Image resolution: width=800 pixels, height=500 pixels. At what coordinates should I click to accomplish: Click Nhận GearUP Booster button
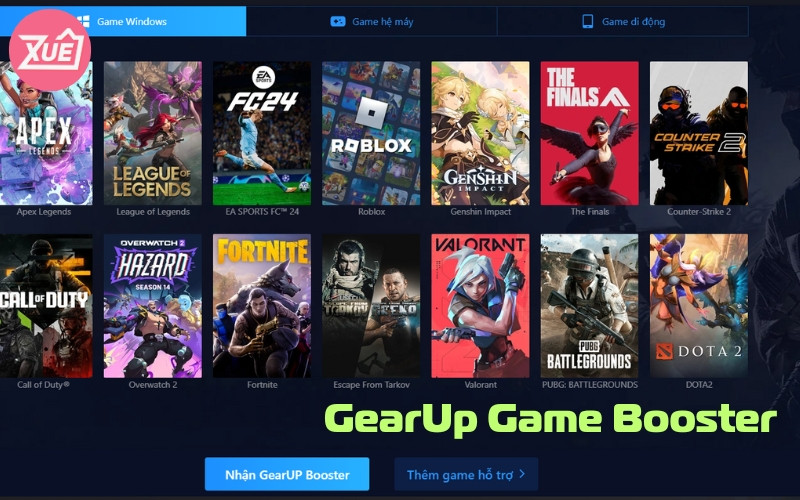click(x=287, y=474)
